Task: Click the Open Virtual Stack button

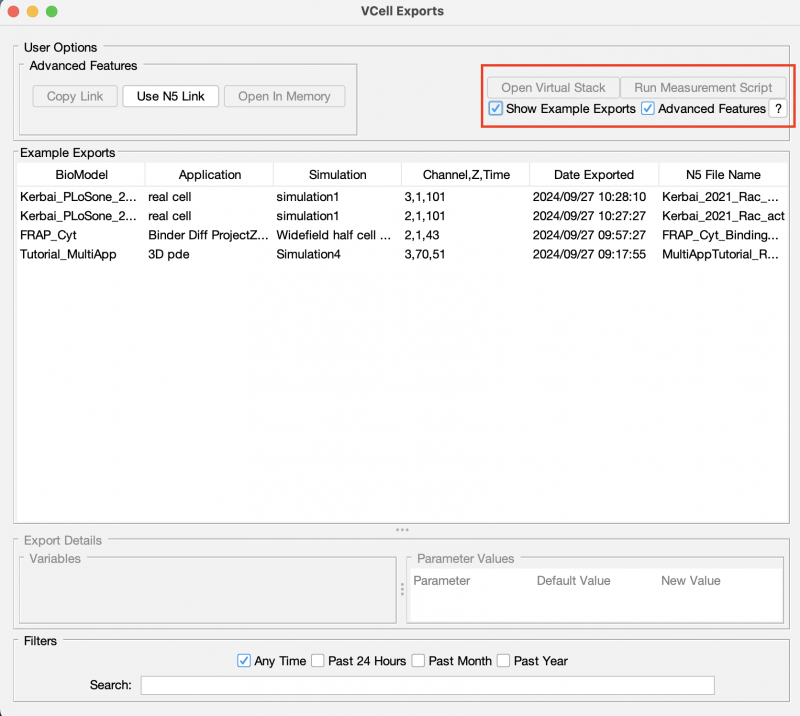Action: pos(553,88)
